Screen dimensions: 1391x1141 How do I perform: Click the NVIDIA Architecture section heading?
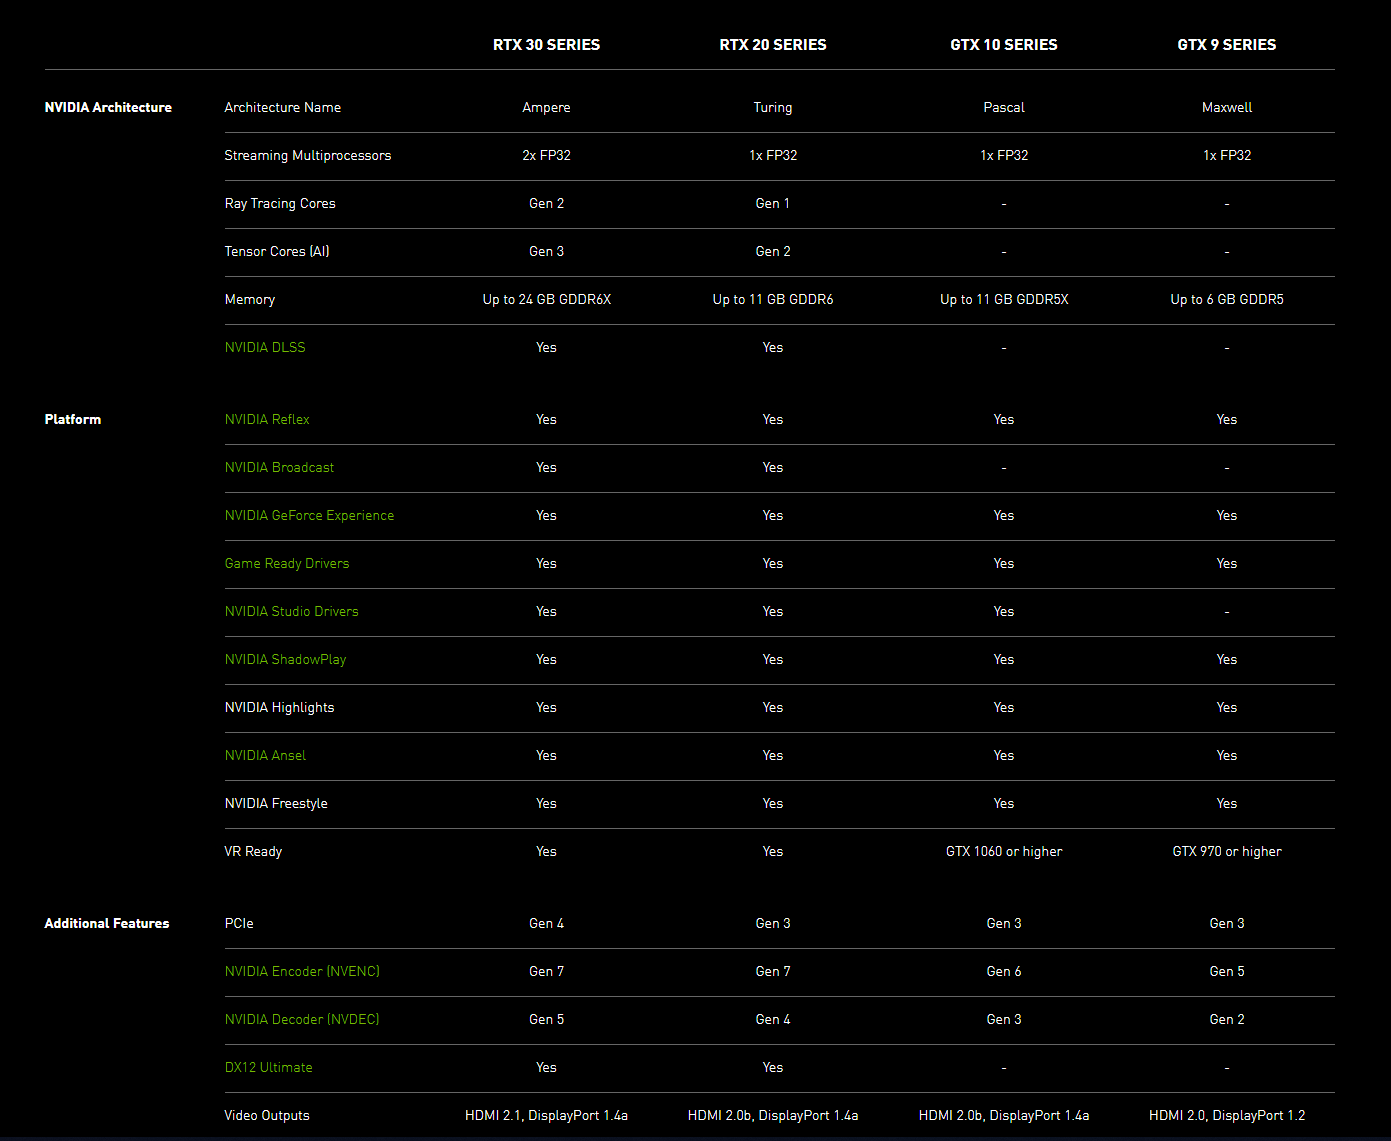108,107
